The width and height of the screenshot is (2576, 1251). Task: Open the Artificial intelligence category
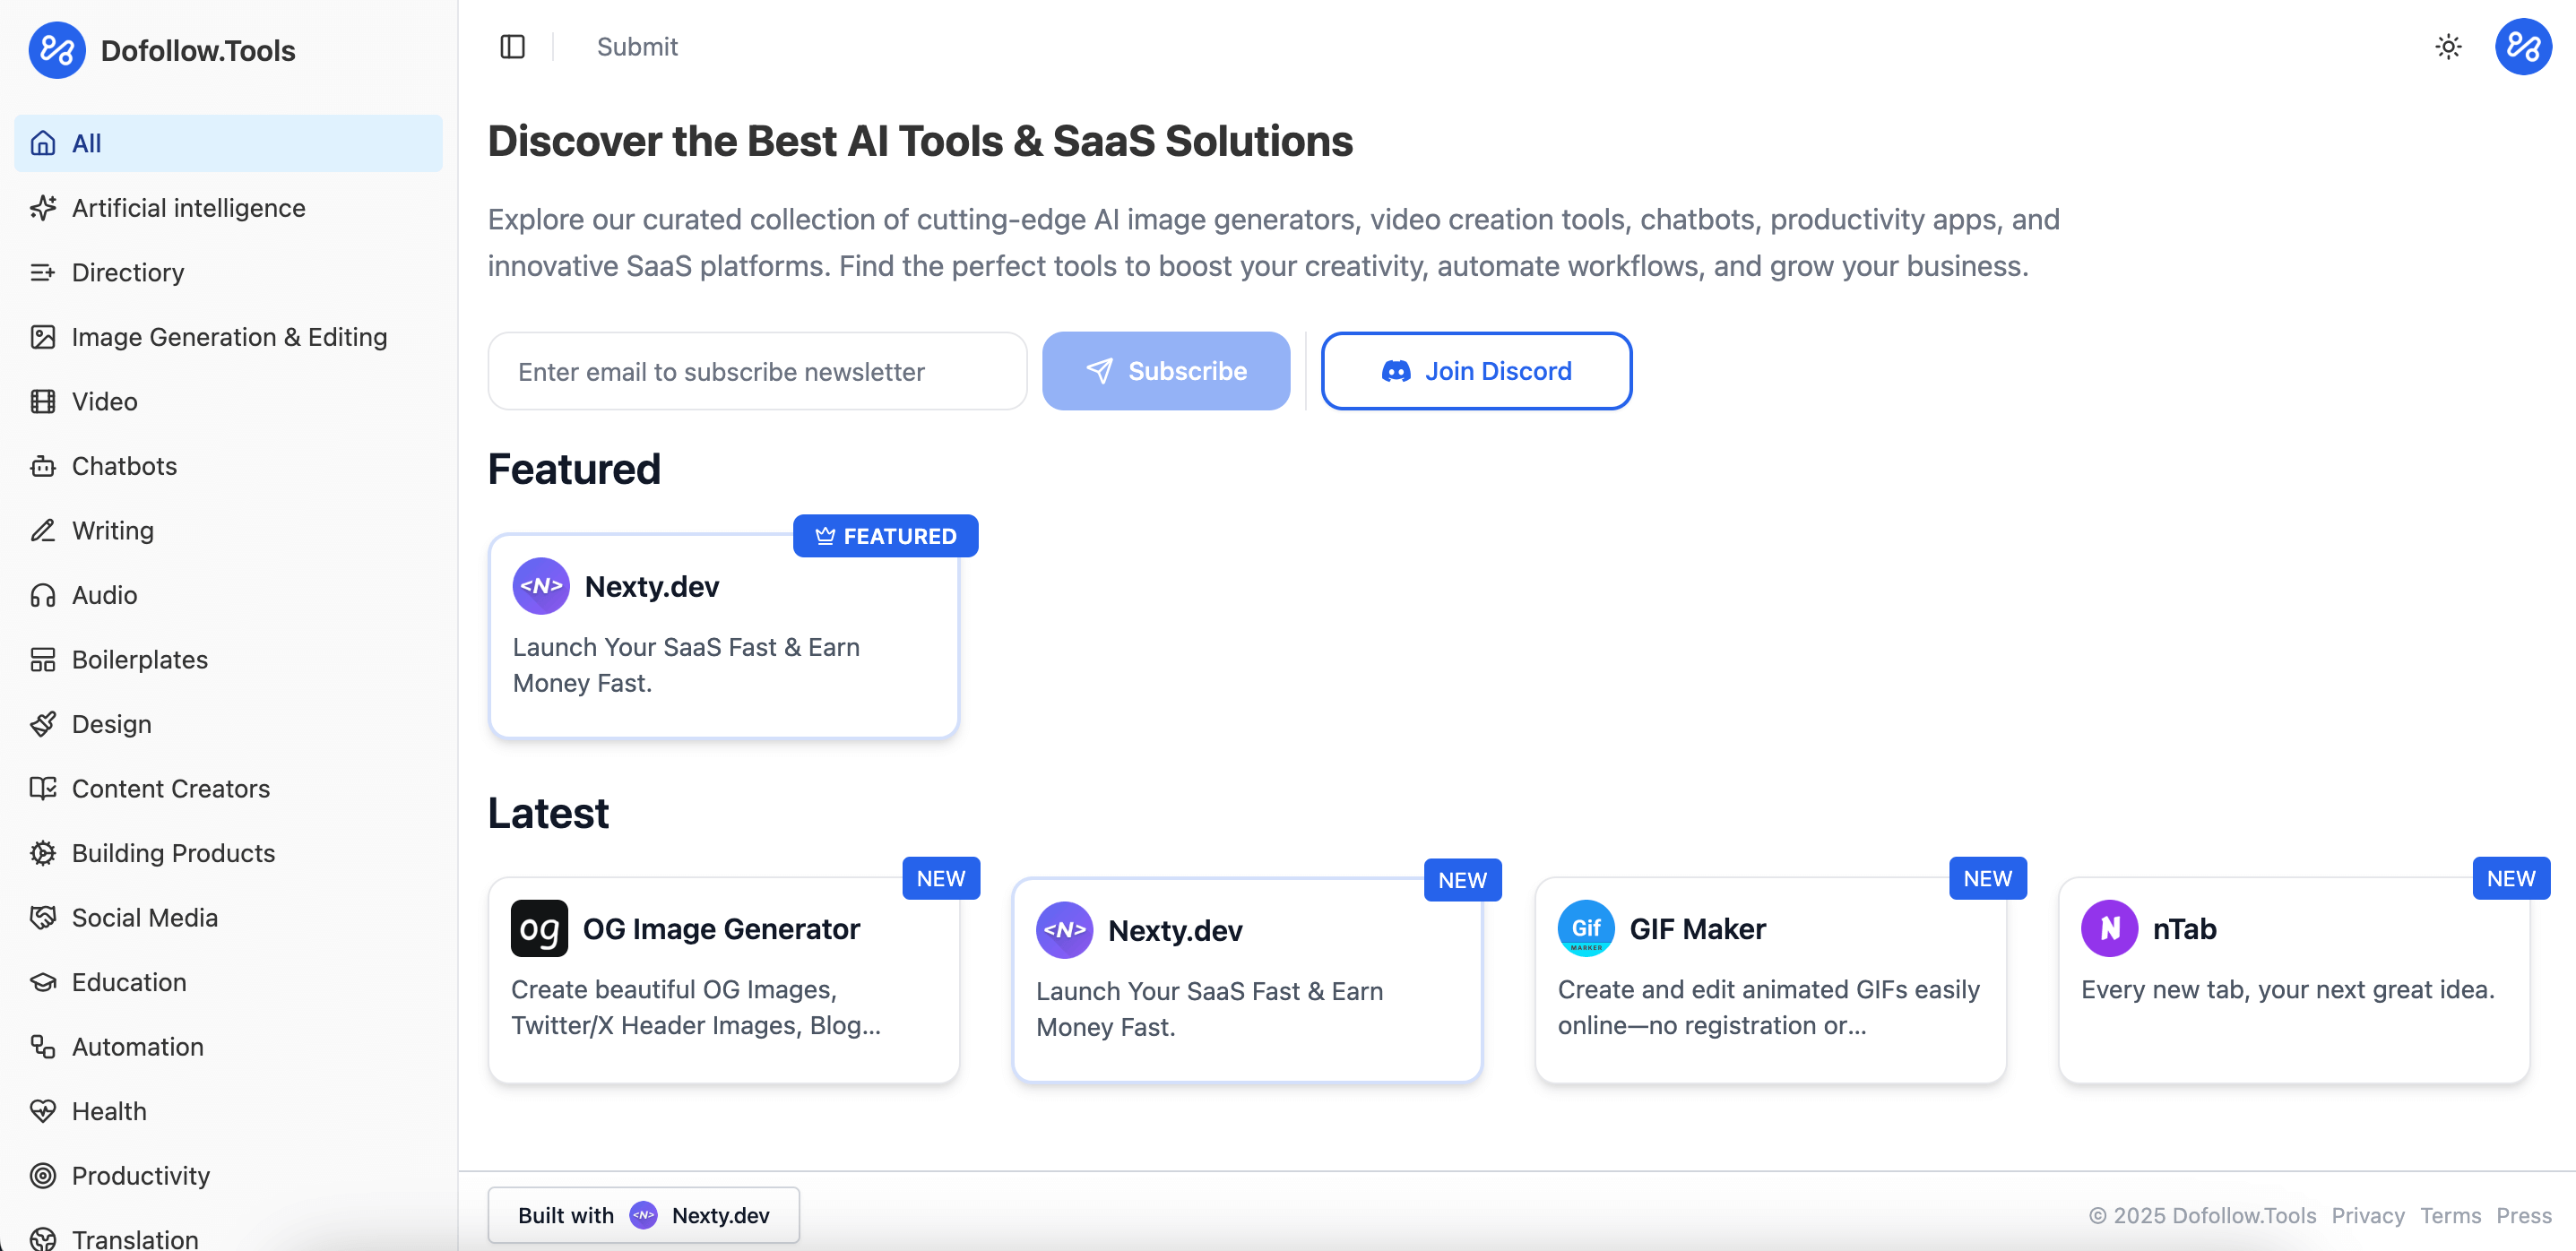click(x=188, y=208)
